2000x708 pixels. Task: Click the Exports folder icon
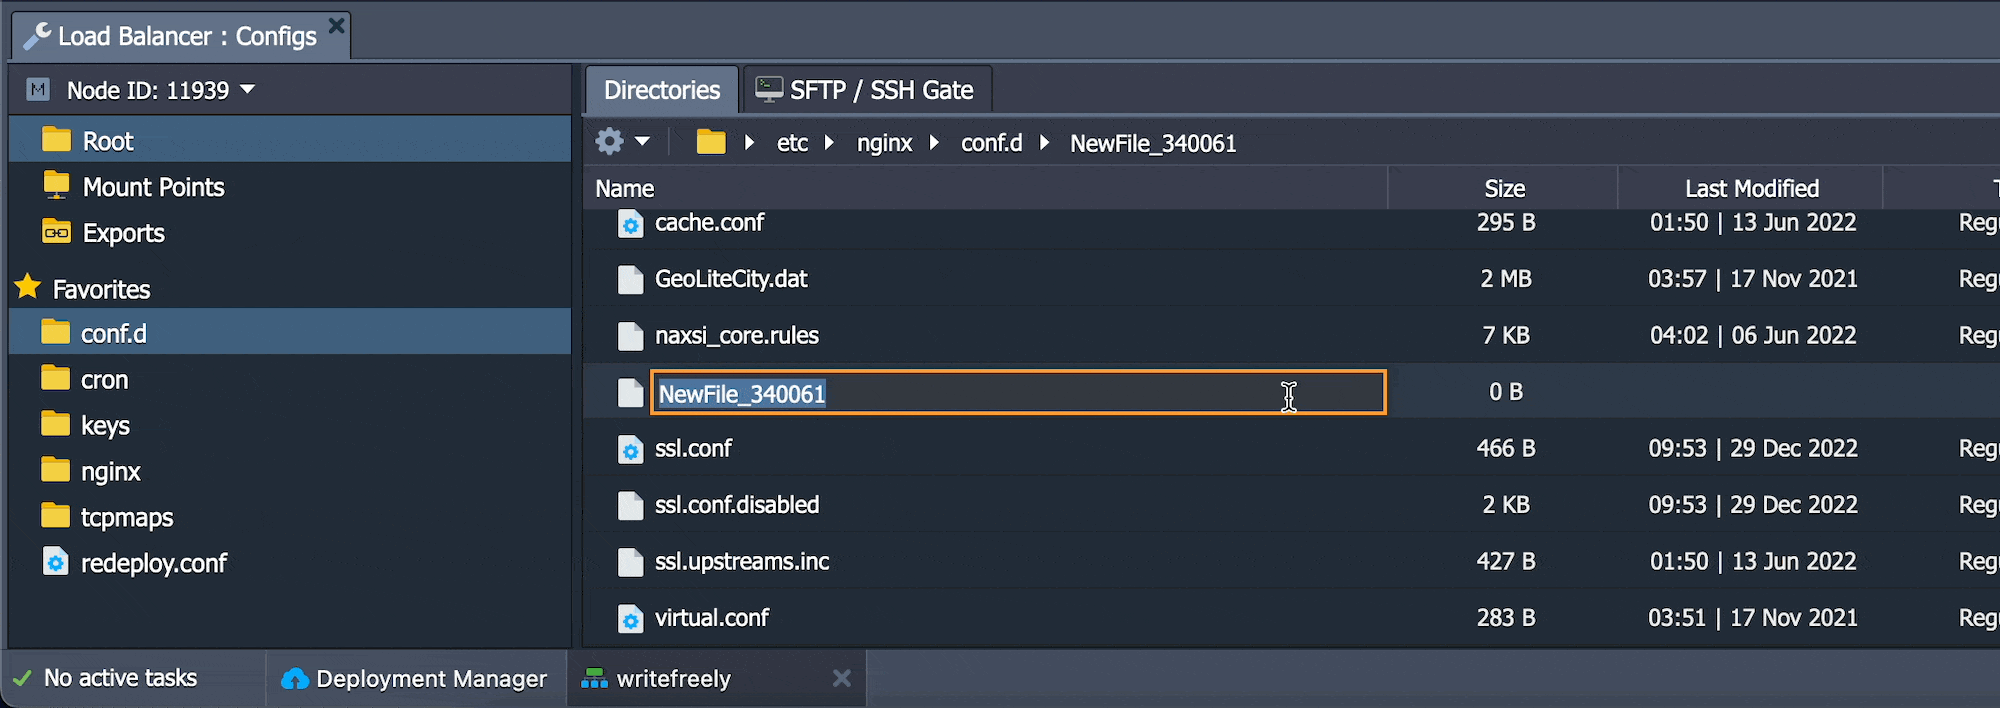click(57, 232)
